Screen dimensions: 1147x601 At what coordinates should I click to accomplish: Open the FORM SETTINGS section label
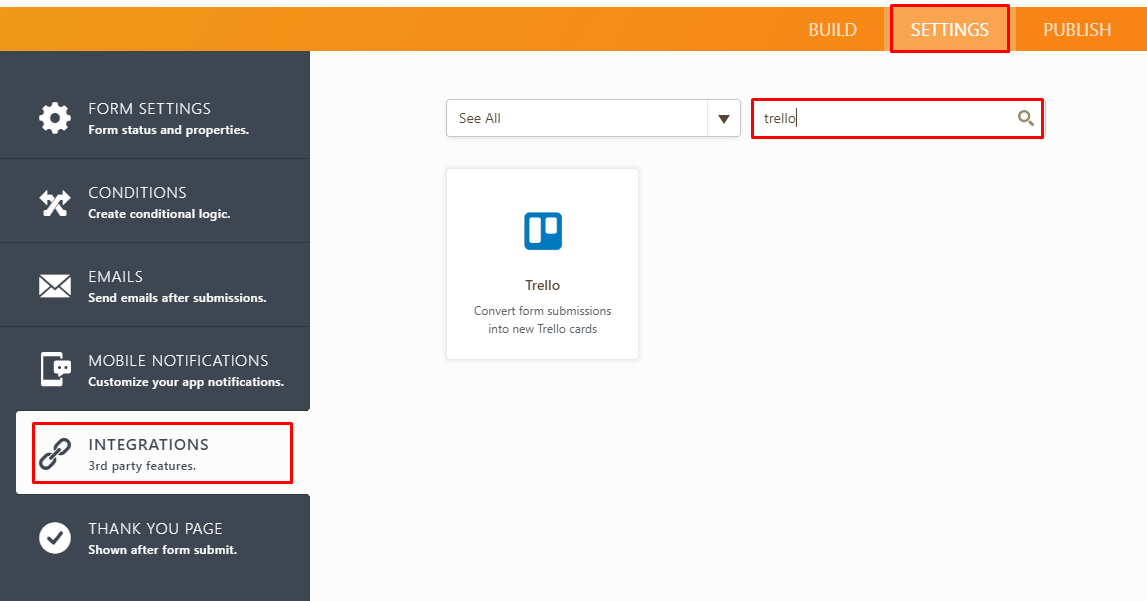[x=149, y=108]
